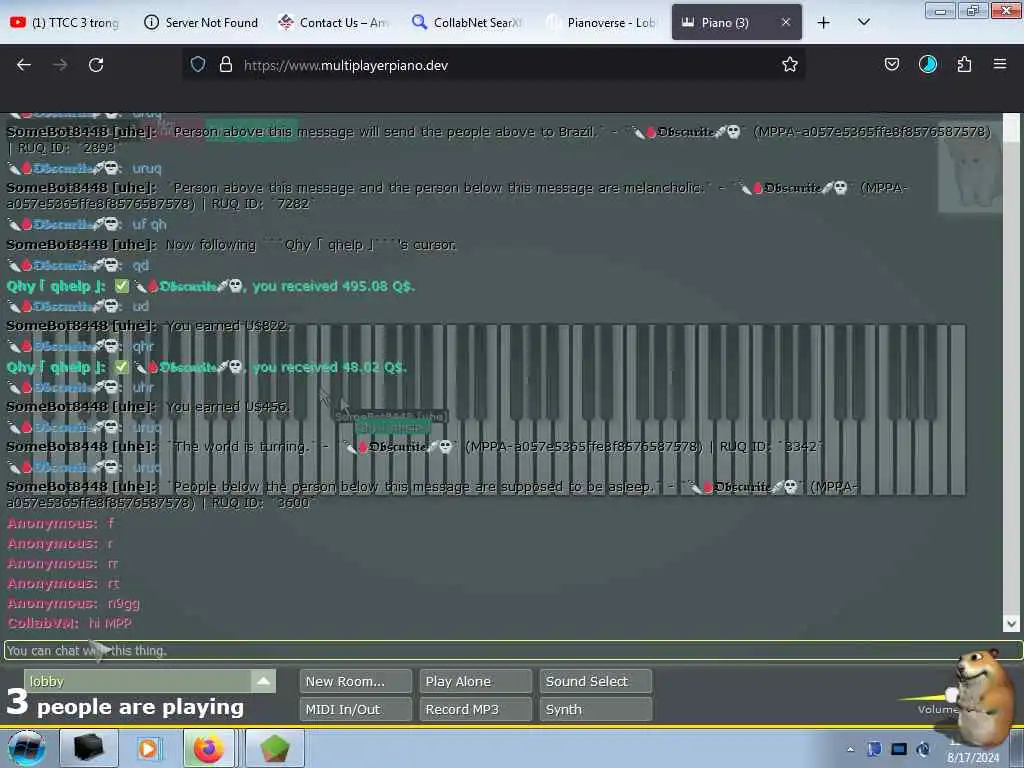Open the media player taskbar icon
Image resolution: width=1024 pixels, height=768 pixels.
[x=148, y=748]
